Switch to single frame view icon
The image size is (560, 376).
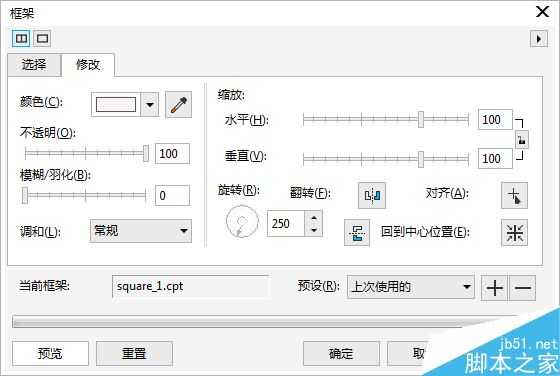click(x=42, y=38)
